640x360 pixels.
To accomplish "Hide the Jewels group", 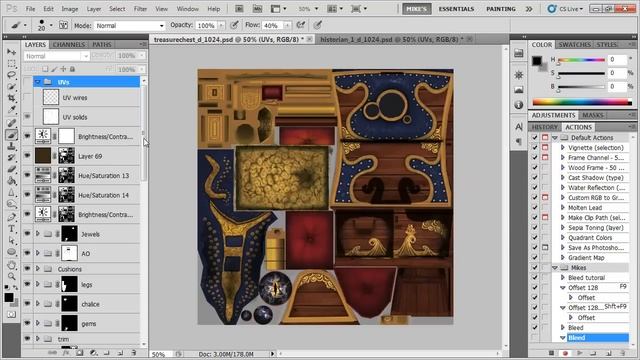I will (x=27, y=234).
